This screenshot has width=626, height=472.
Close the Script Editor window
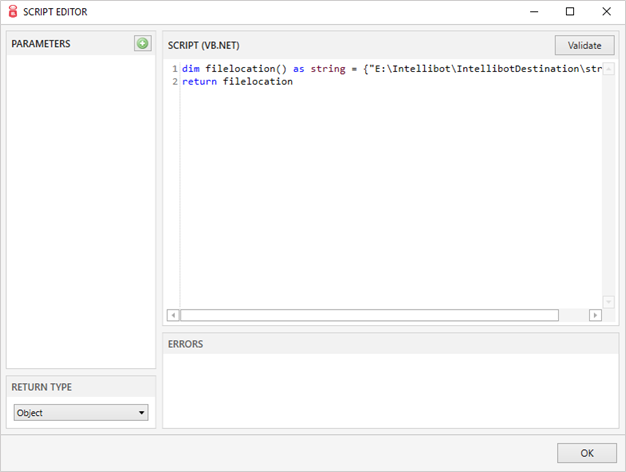tap(606, 12)
